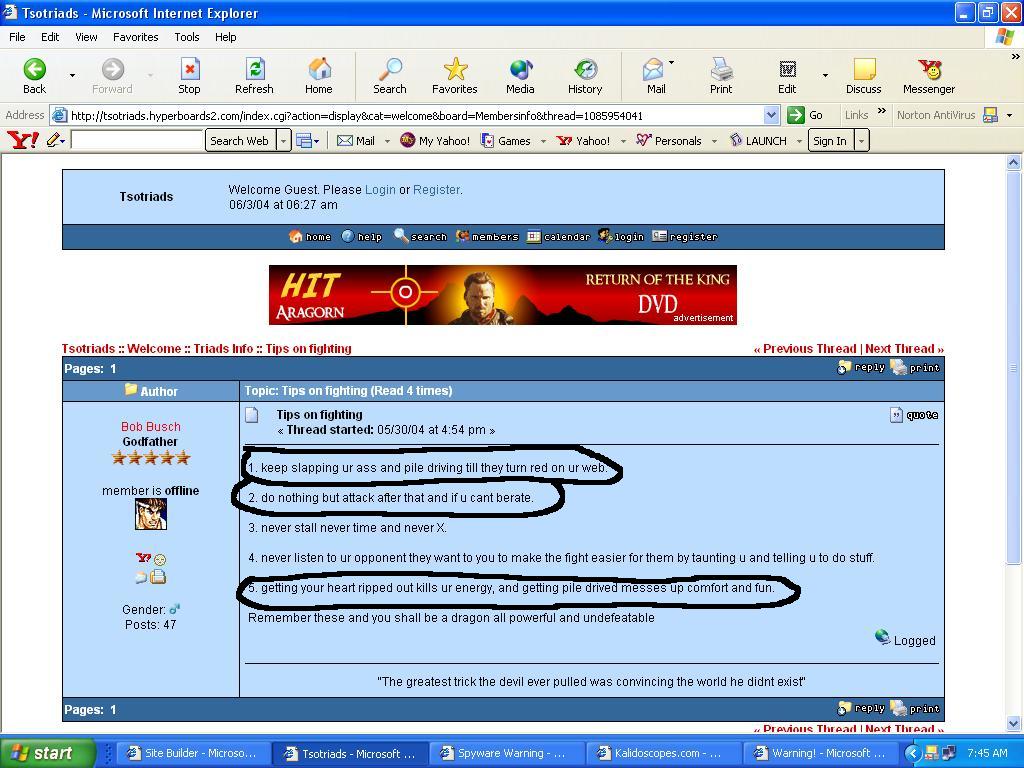Expand the Sign In dropdown arrow
1024x768 pixels.
862,140
